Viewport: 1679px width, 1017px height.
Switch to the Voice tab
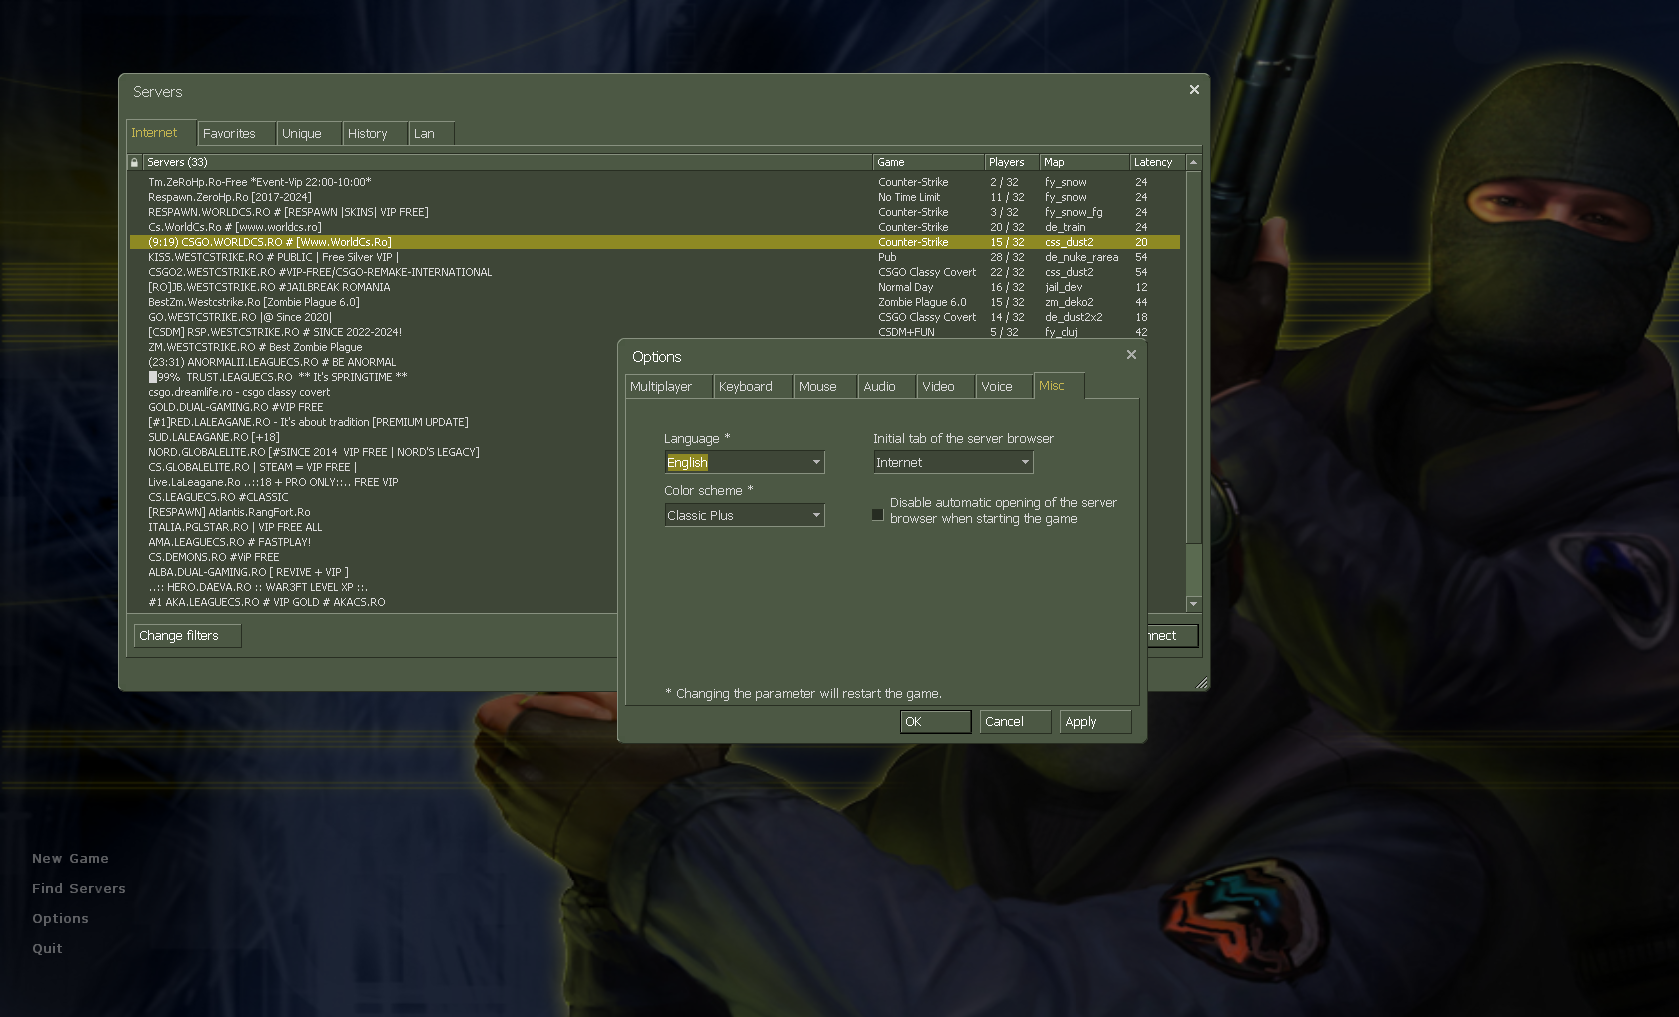pos(1004,387)
